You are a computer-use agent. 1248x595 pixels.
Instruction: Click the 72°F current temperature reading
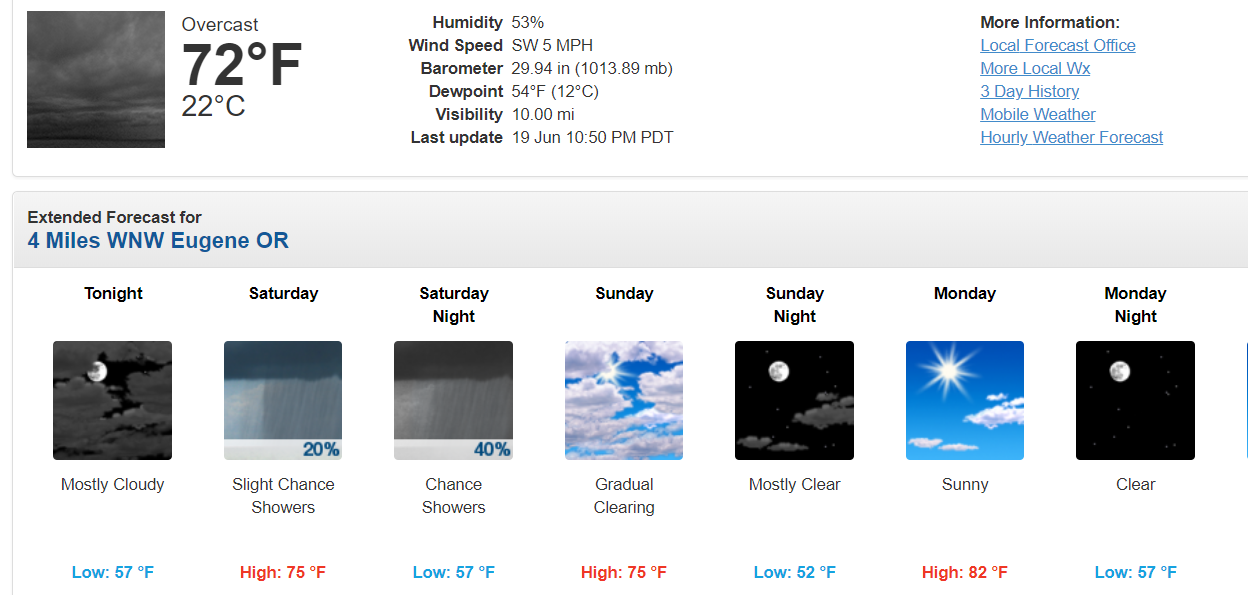tap(241, 66)
